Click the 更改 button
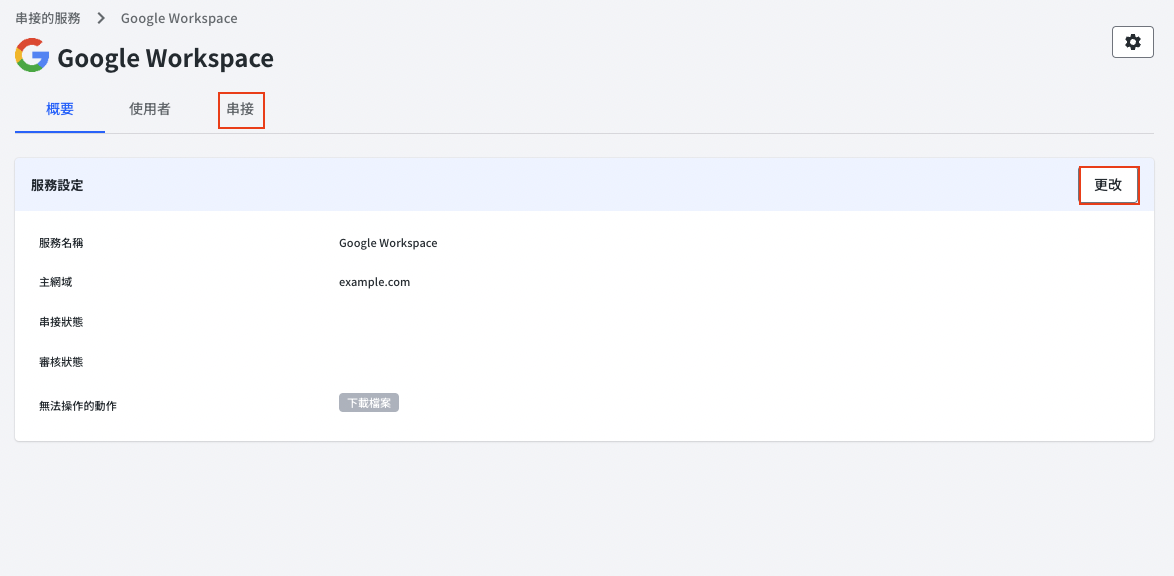Screen dimensions: 1174x576 (1109, 185)
